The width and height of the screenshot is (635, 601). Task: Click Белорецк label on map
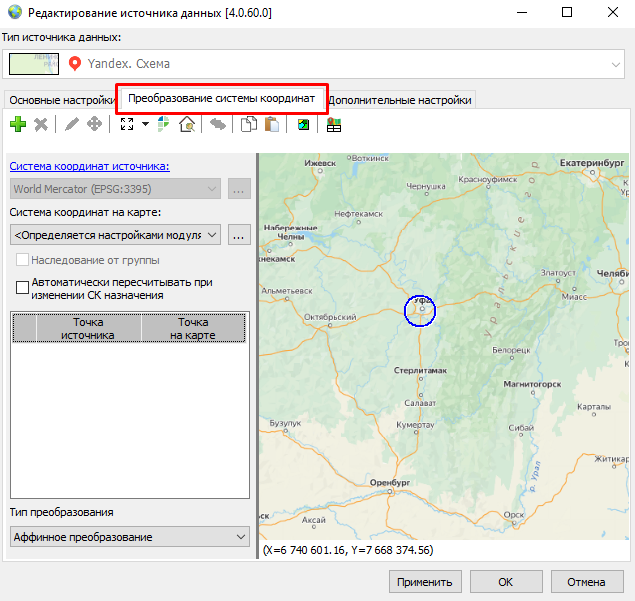pyautogui.click(x=511, y=350)
